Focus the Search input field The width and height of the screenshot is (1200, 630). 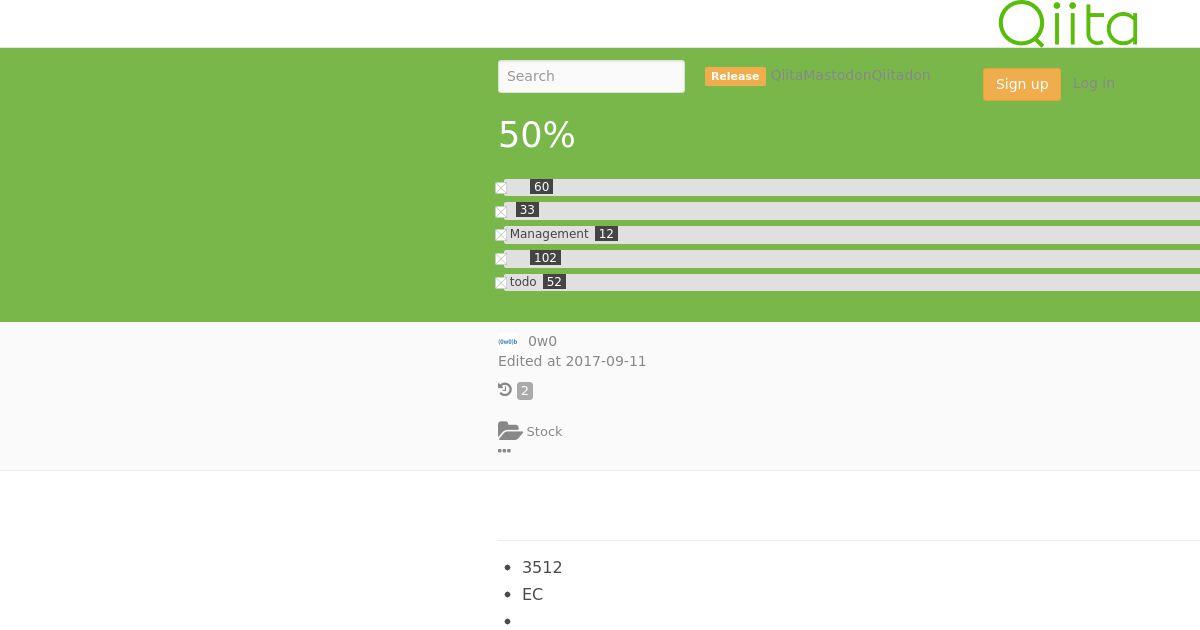[591, 76]
